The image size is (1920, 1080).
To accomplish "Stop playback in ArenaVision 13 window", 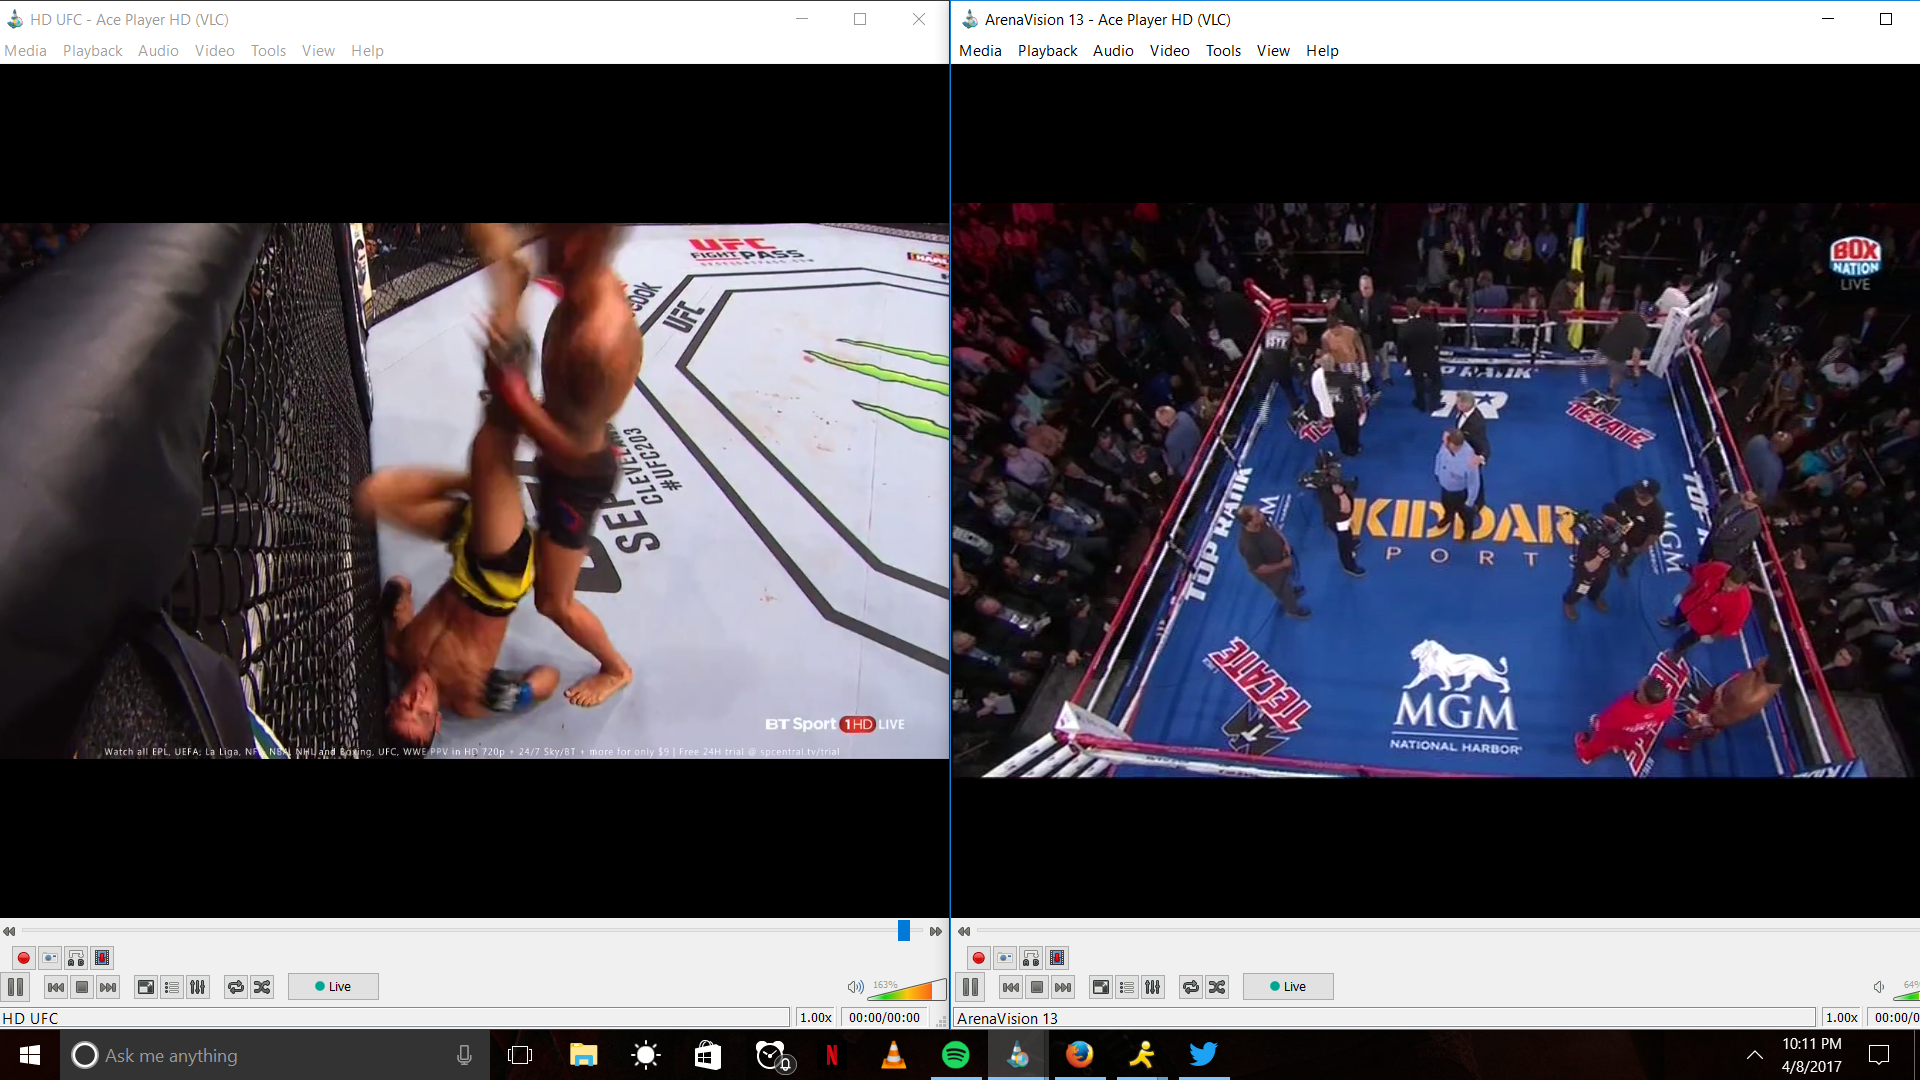I will click(1037, 987).
